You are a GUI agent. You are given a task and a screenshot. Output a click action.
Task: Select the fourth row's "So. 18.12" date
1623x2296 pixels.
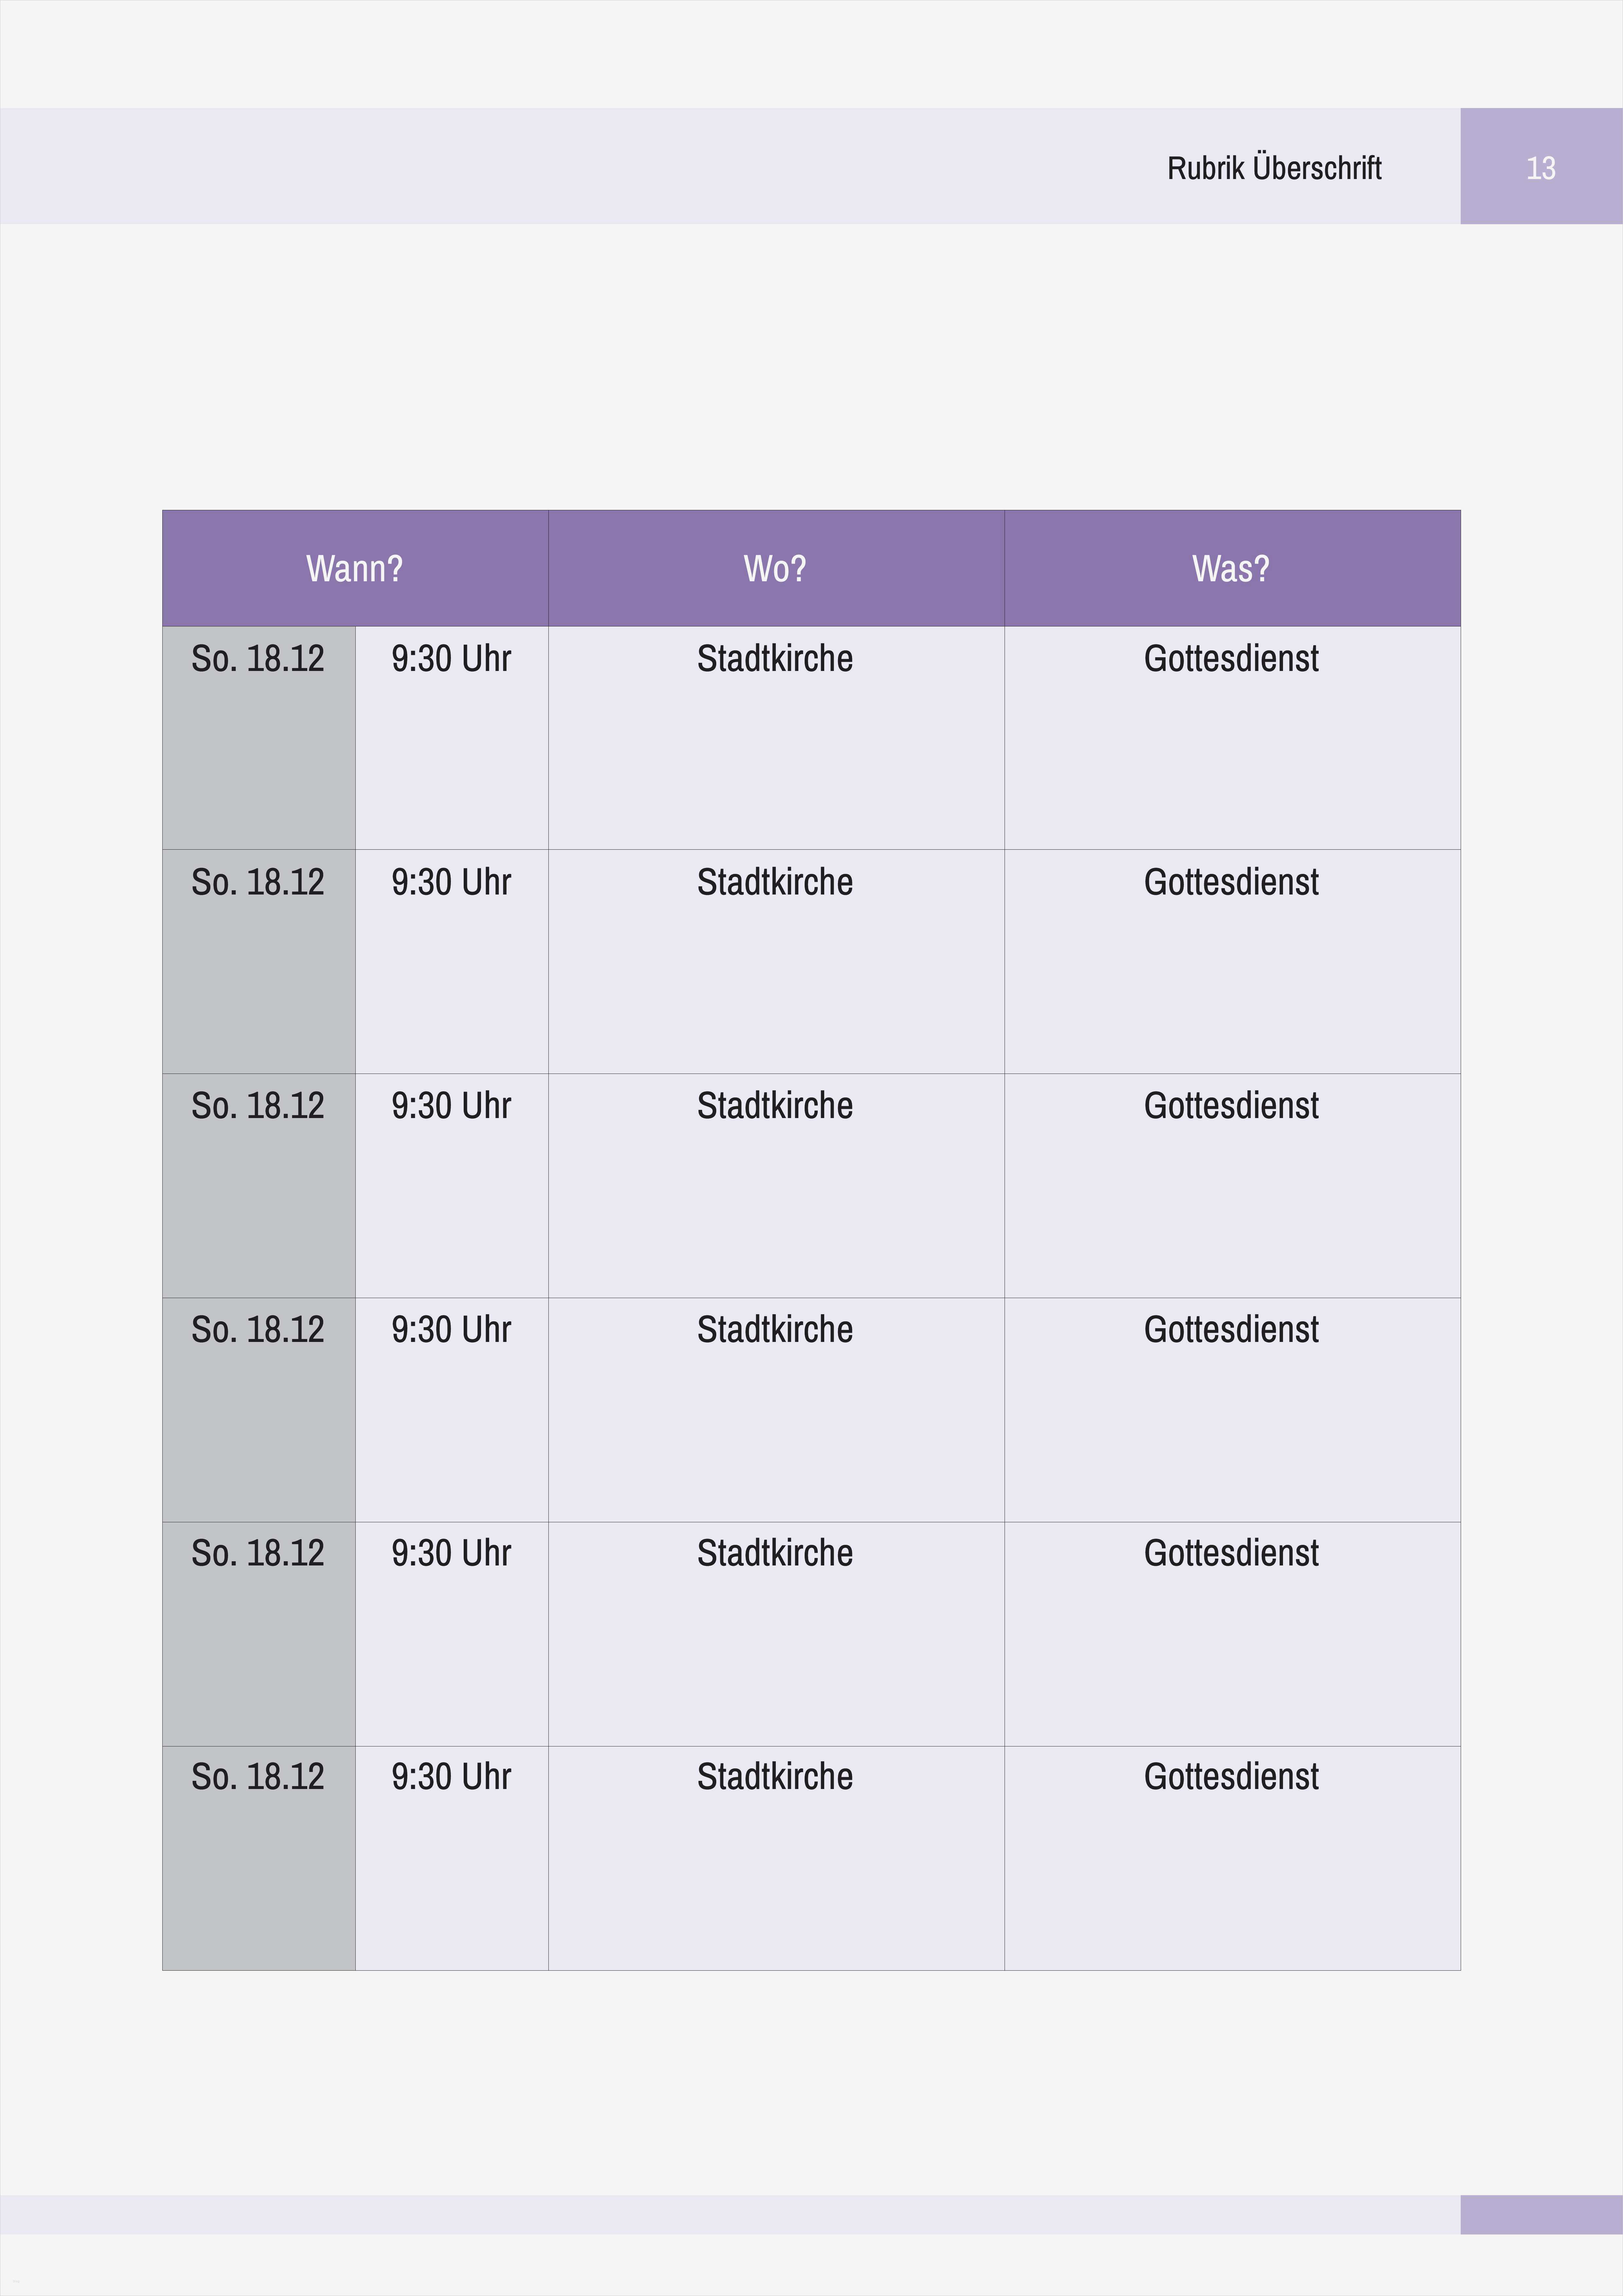(x=258, y=1330)
